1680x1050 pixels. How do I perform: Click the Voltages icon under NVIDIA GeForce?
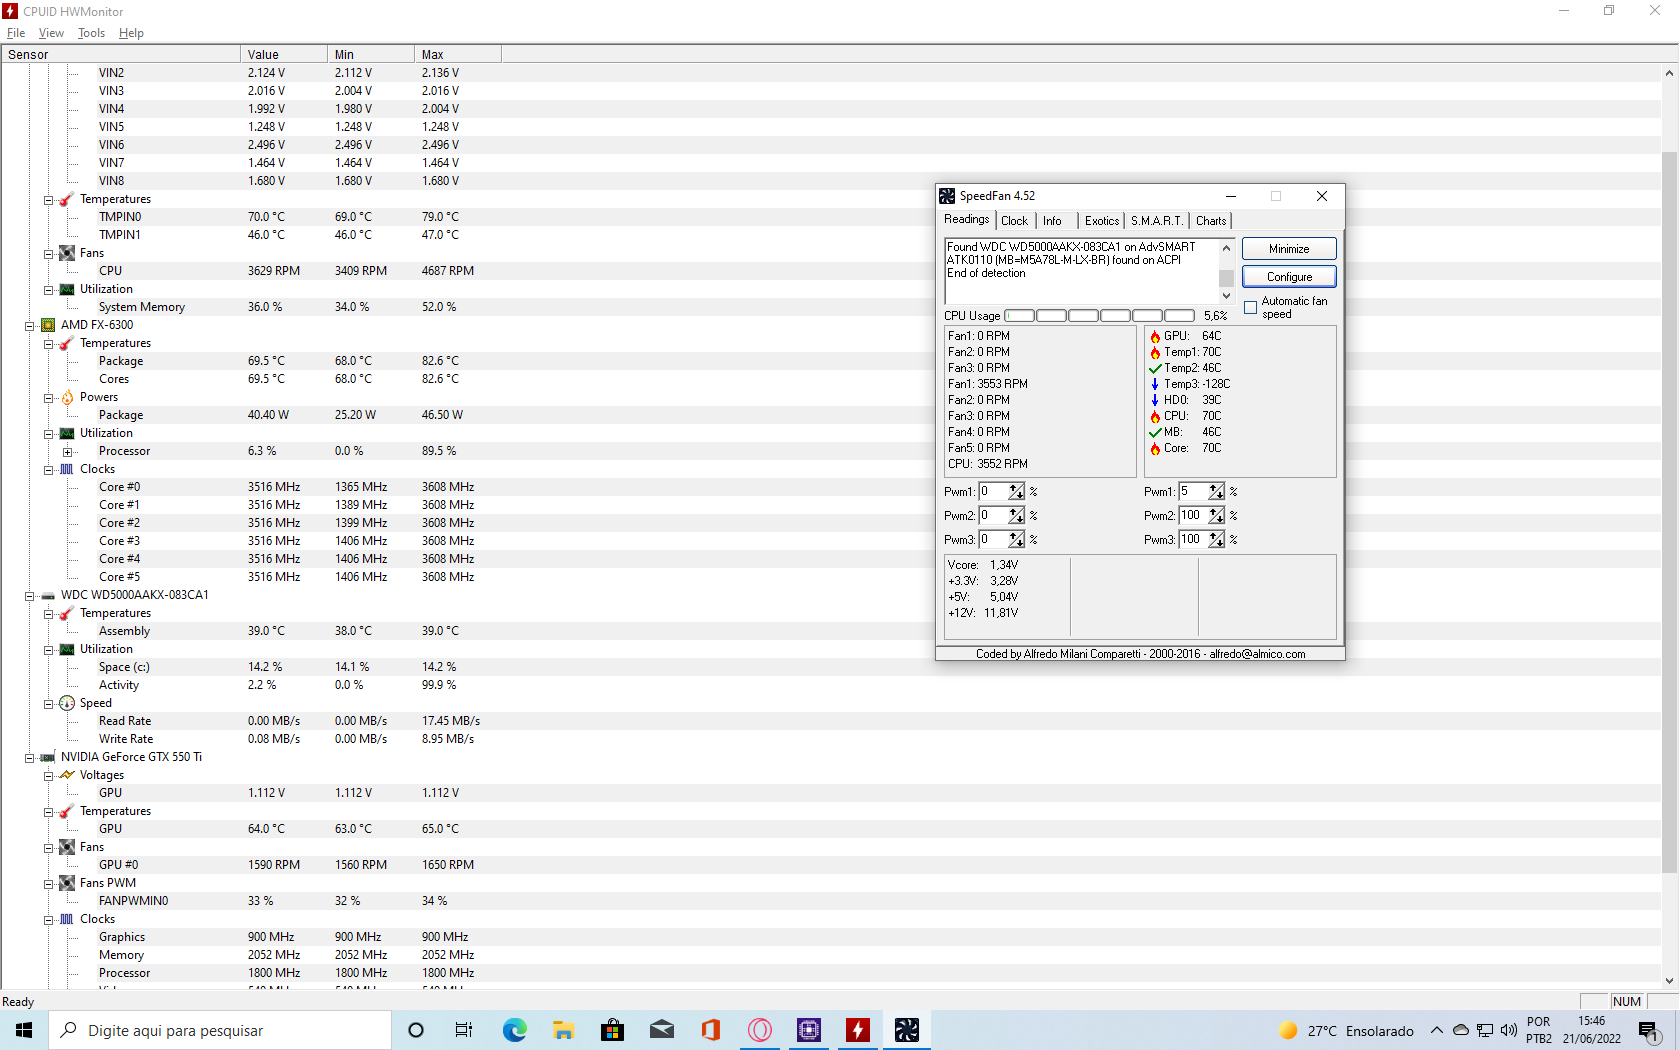67,775
